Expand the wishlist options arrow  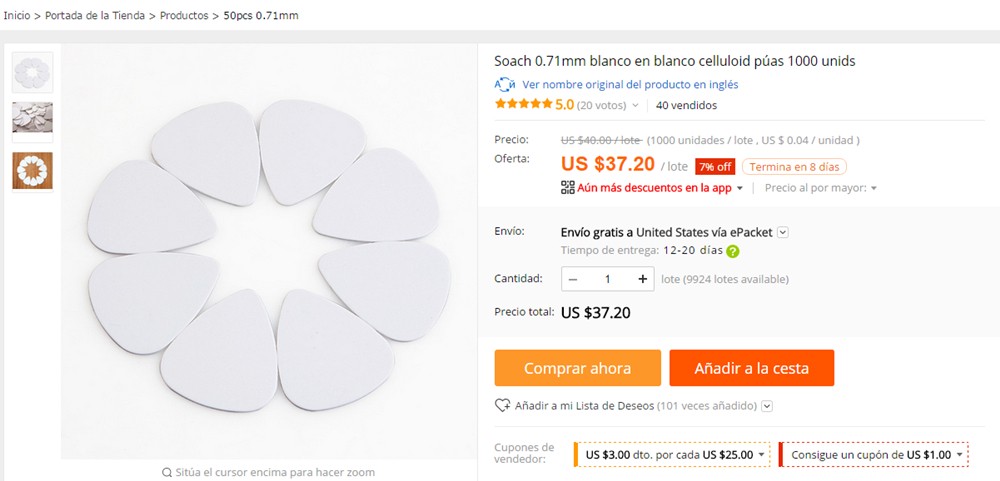click(x=767, y=406)
